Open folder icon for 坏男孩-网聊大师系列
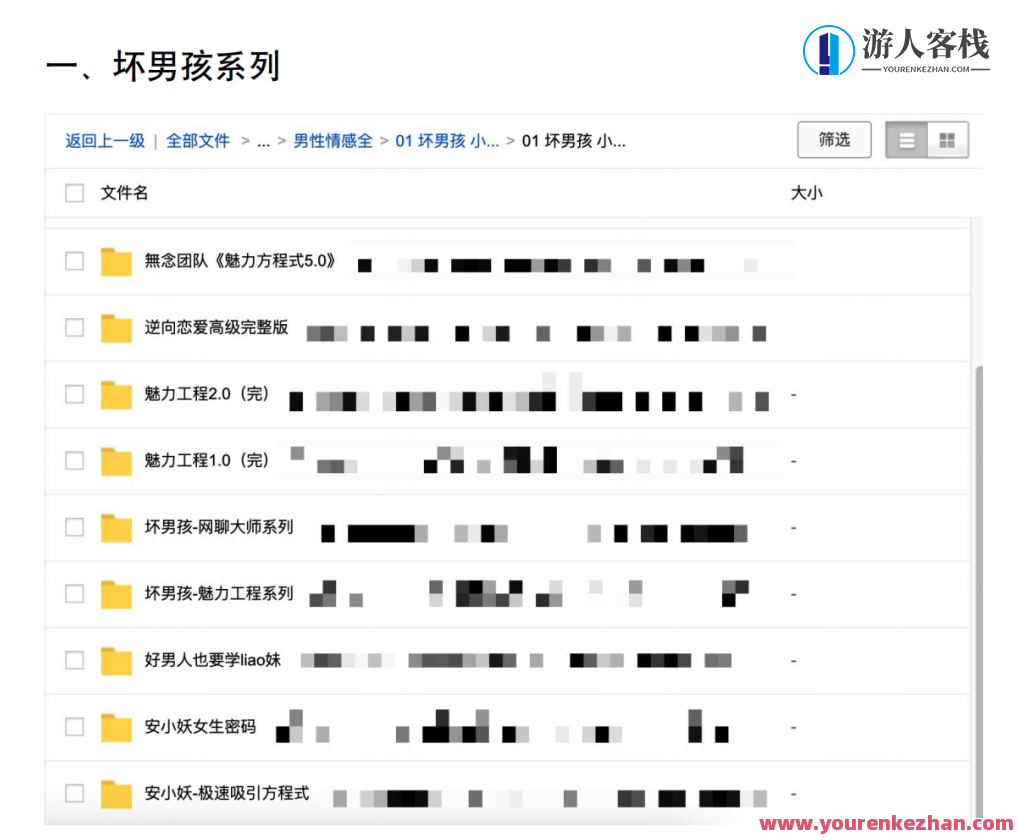This screenshot has height=840, width=1019. pyautogui.click(x=116, y=528)
